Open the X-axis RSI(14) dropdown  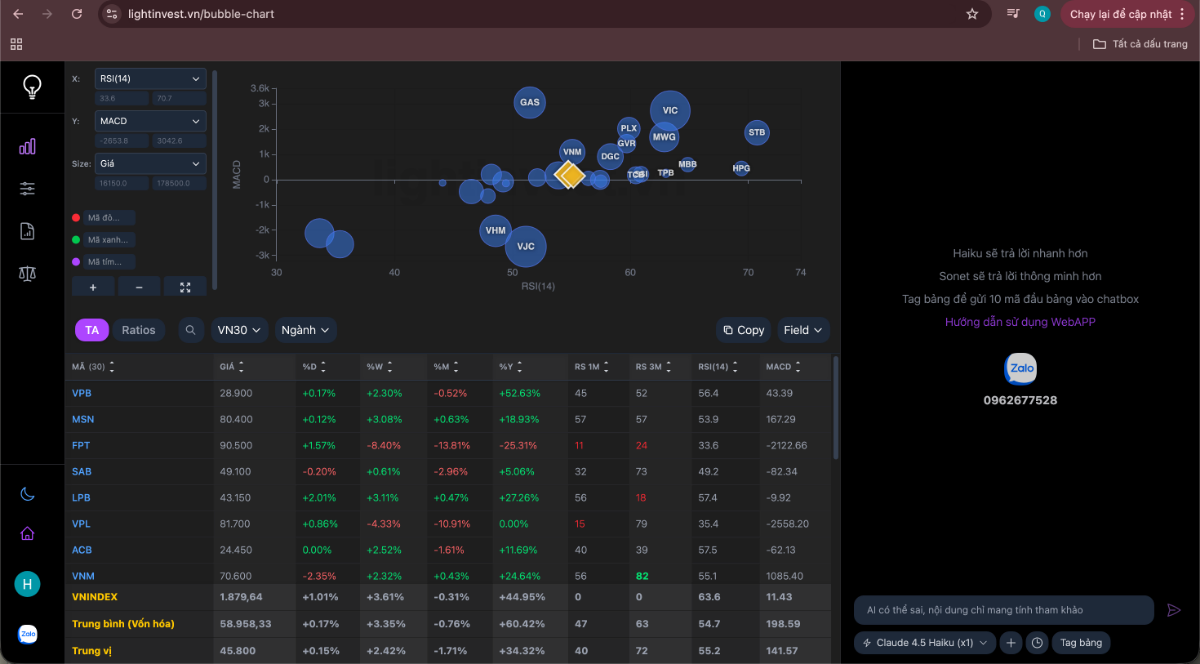tap(149, 78)
